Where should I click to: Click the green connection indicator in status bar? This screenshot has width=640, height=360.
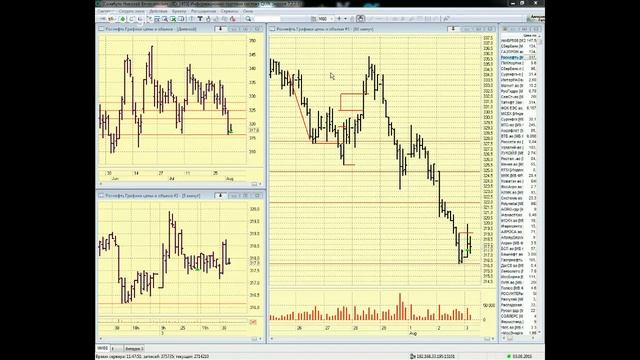pos(509,356)
